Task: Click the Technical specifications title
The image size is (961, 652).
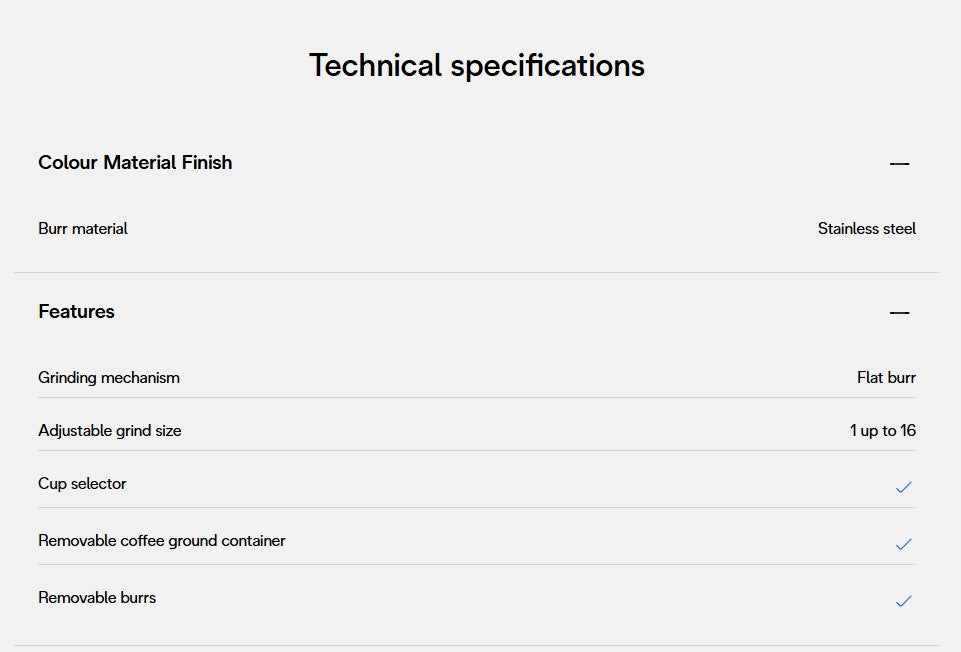Action: (477, 65)
